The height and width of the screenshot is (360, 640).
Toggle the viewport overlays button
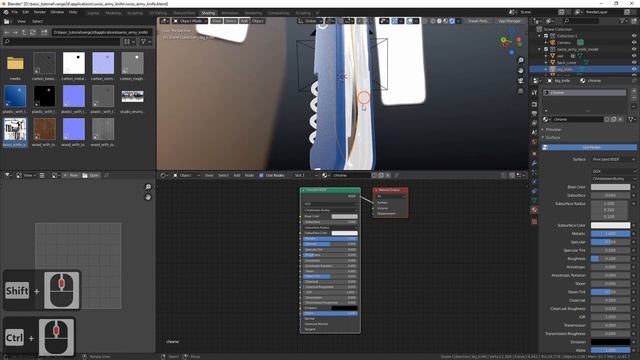410,21
